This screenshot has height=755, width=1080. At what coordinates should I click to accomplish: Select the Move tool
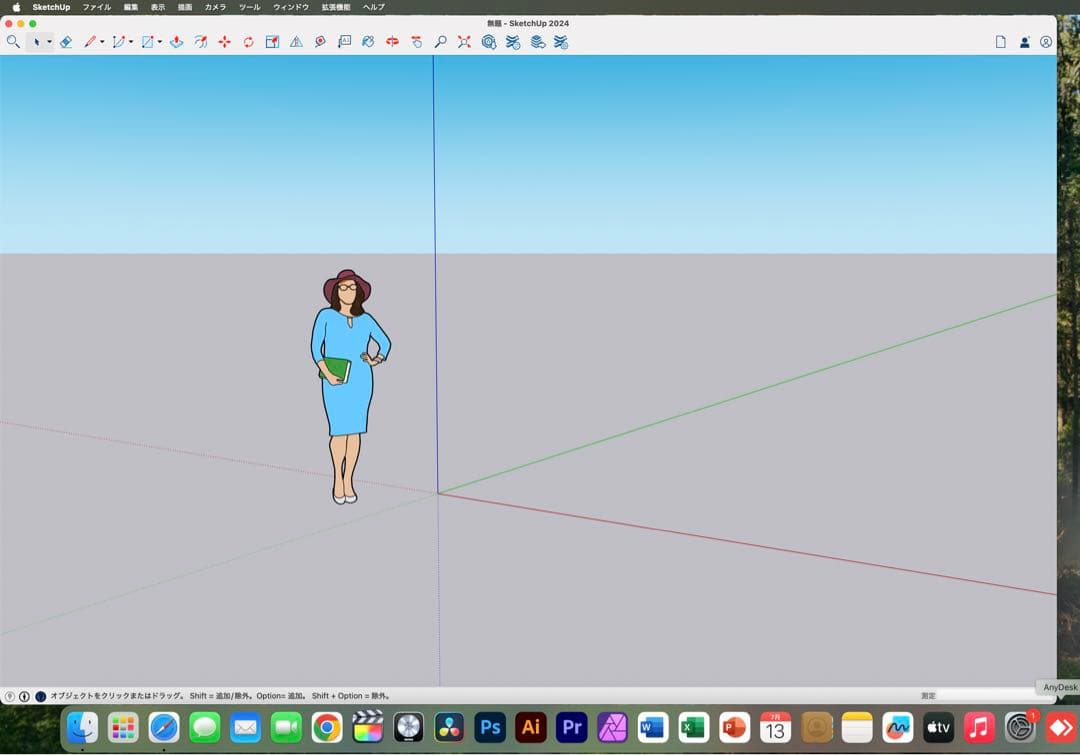click(x=222, y=42)
